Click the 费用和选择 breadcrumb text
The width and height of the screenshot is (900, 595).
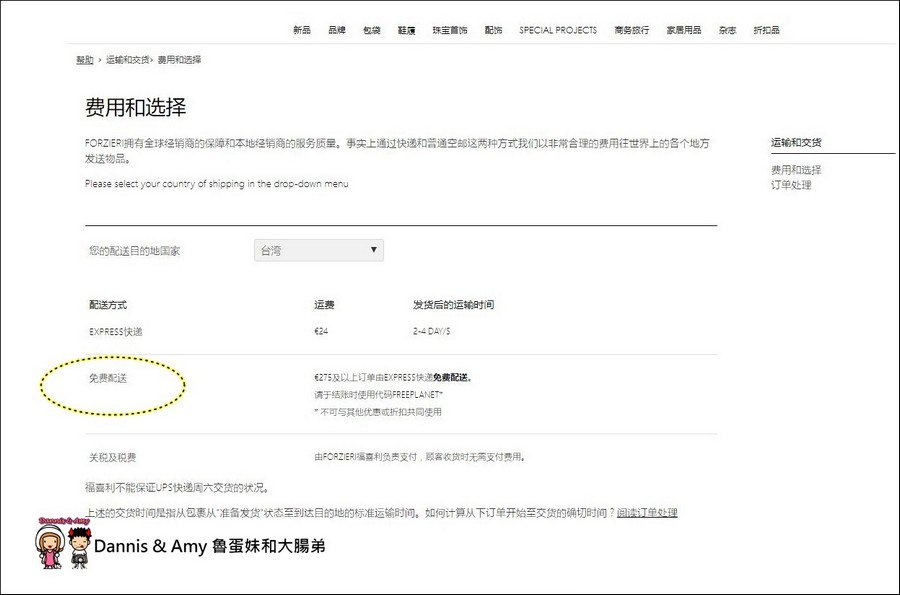click(x=179, y=60)
